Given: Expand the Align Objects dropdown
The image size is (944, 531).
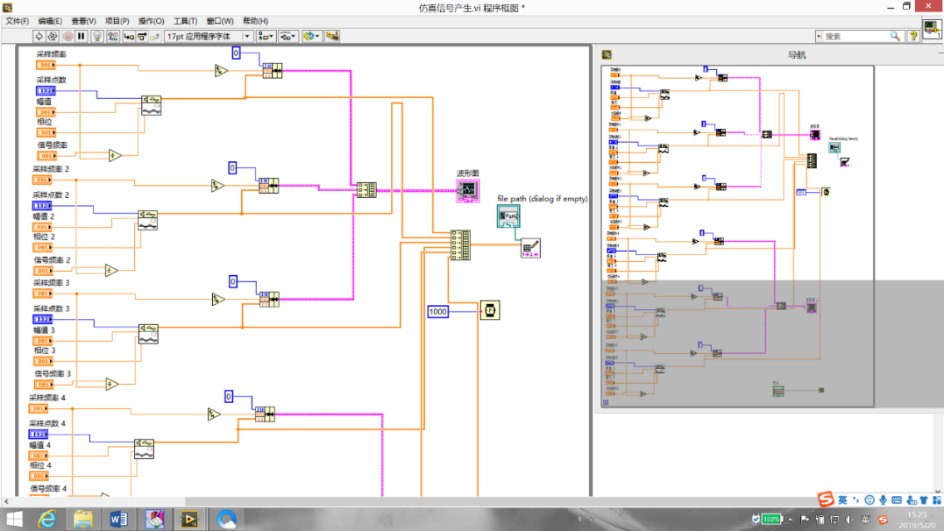Looking at the screenshot, I should [267, 36].
